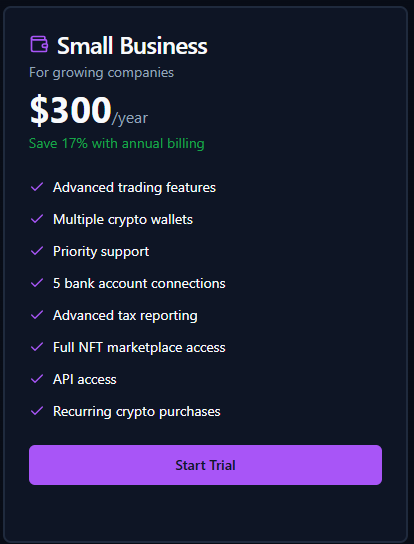Image resolution: width=414 pixels, height=544 pixels.
Task: Click checkmark beside Advanced trading features
Action: coord(37,187)
